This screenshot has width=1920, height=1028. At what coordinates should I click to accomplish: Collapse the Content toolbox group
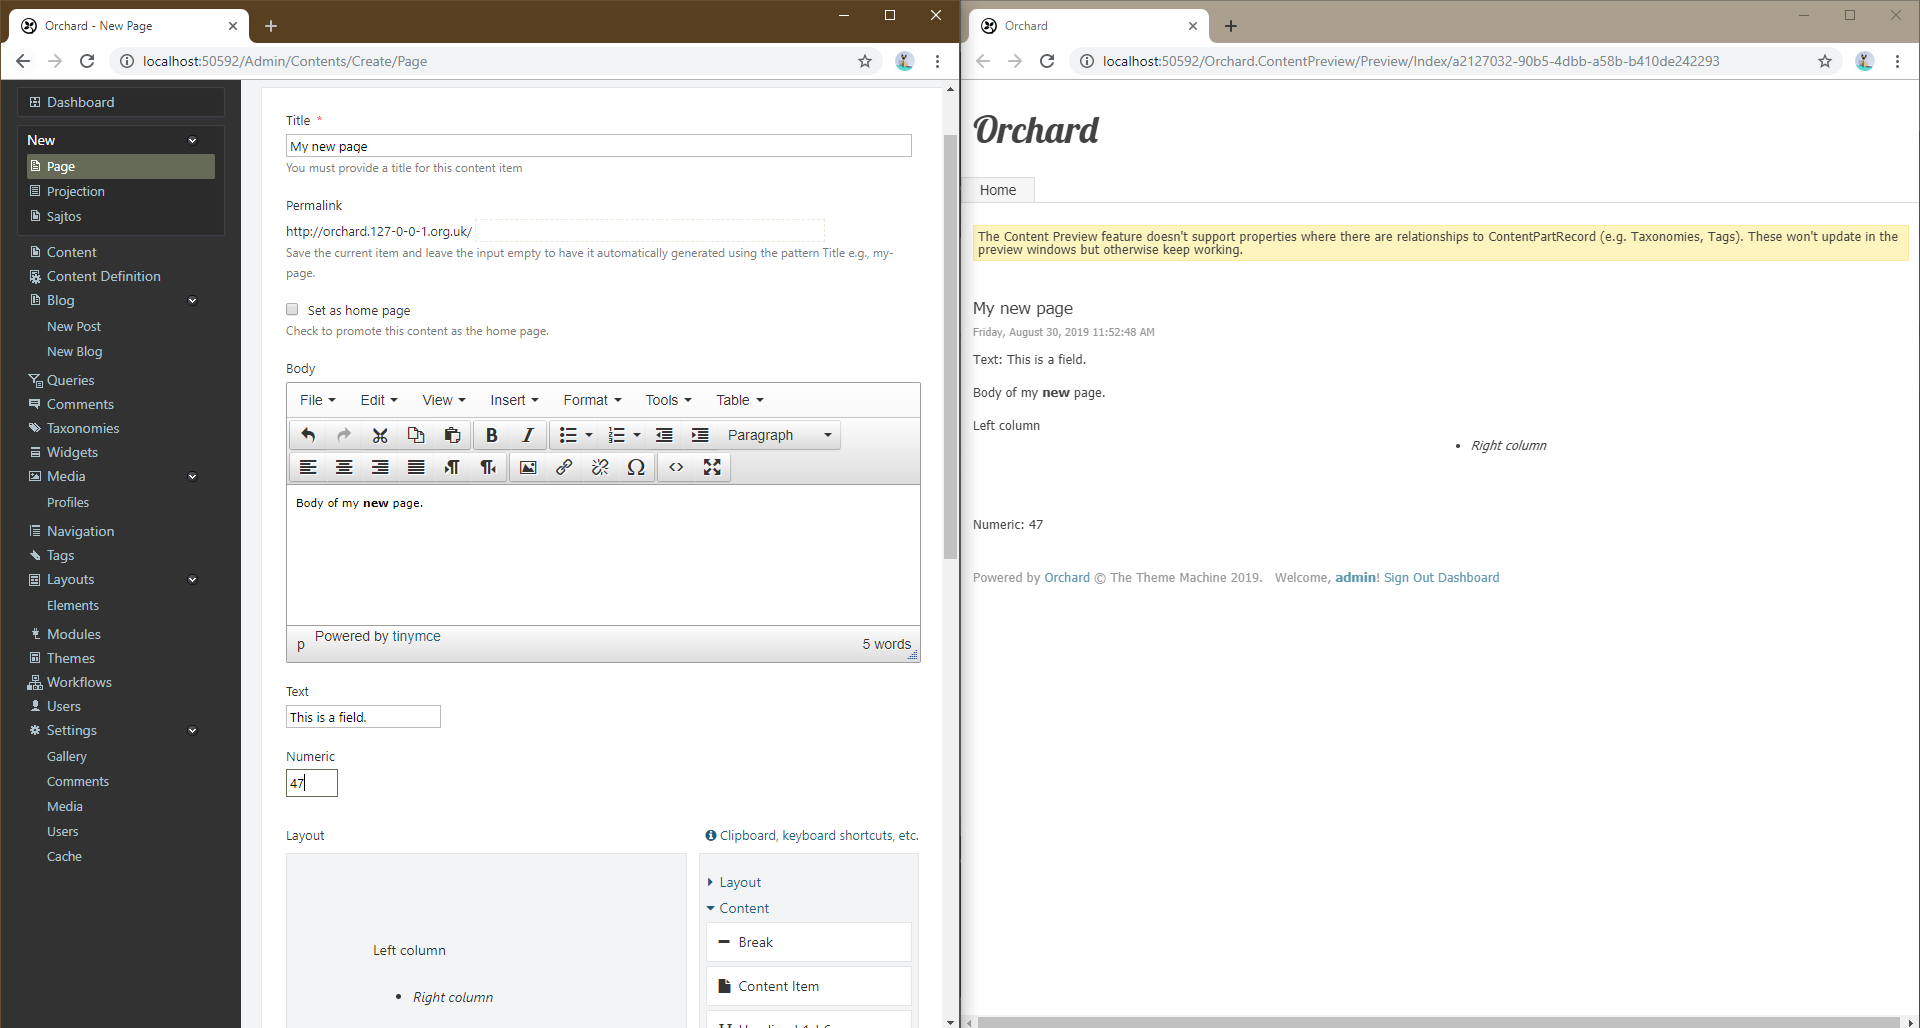(x=738, y=908)
